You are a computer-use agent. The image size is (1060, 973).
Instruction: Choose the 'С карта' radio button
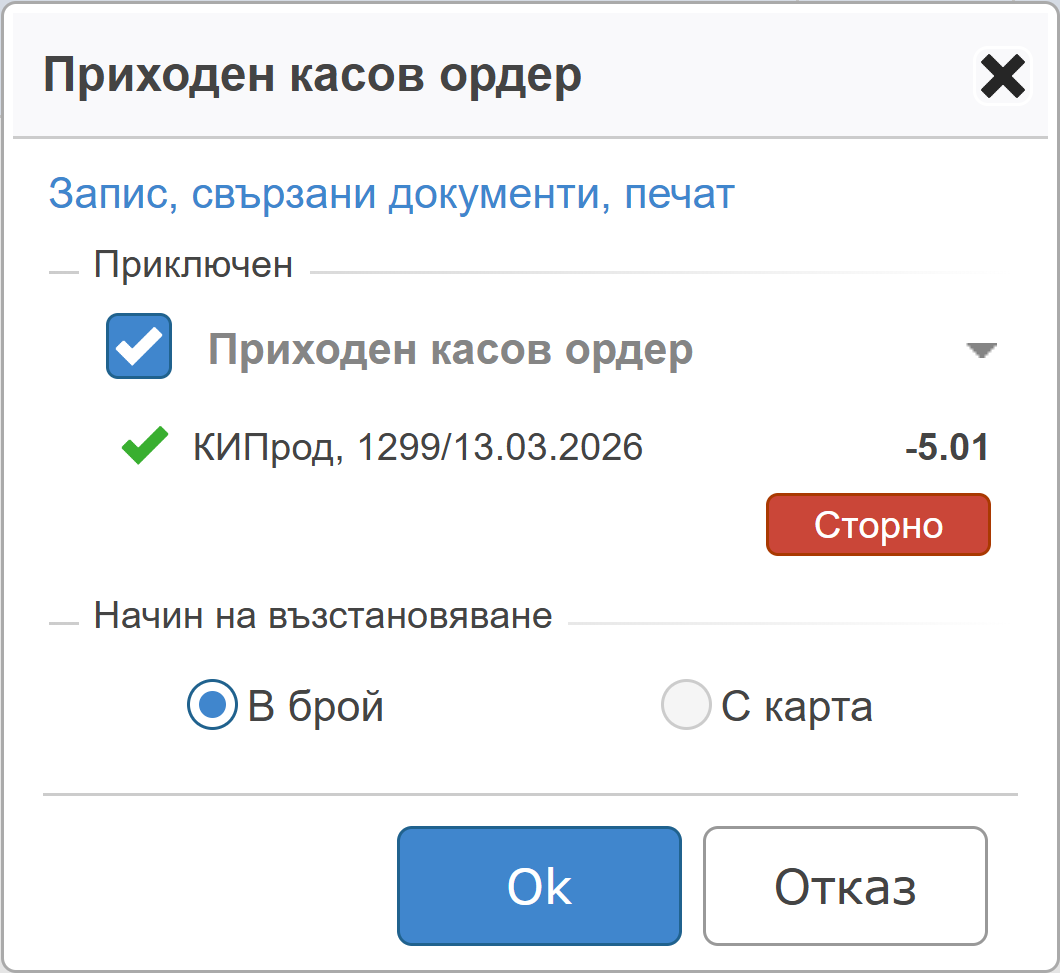[x=686, y=707]
